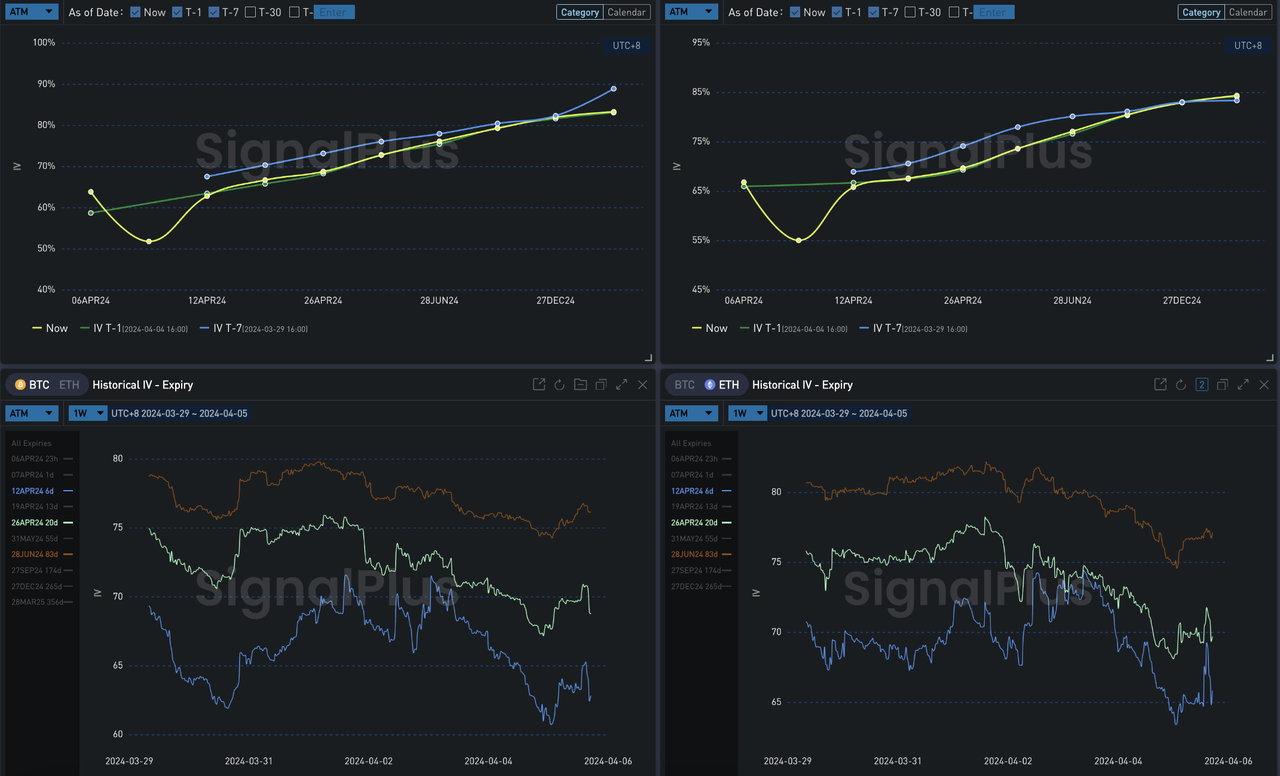Open BTC Historical IV panel in new window
Image resolution: width=1280 pixels, height=776 pixels.
tap(539, 385)
